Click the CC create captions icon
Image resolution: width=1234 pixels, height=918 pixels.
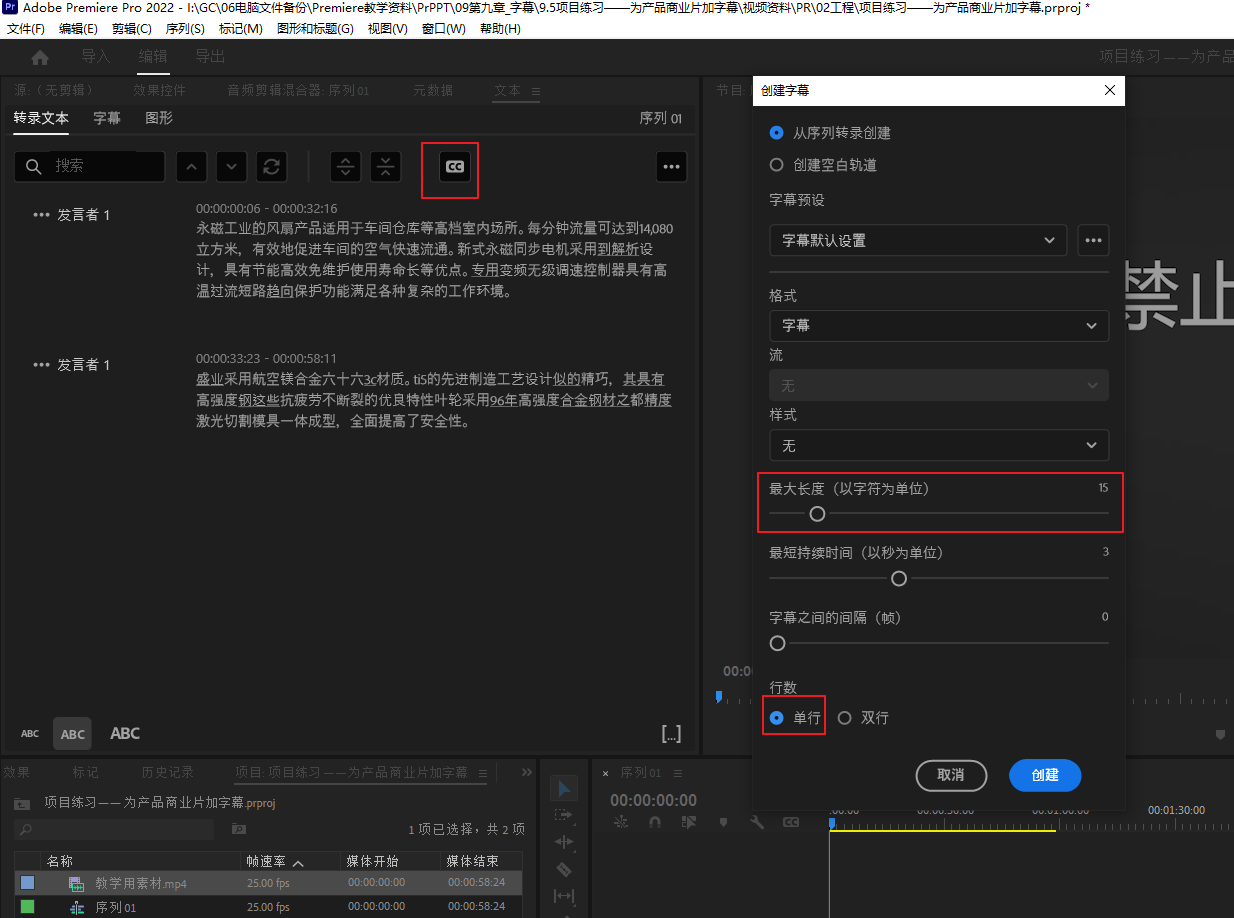(455, 167)
